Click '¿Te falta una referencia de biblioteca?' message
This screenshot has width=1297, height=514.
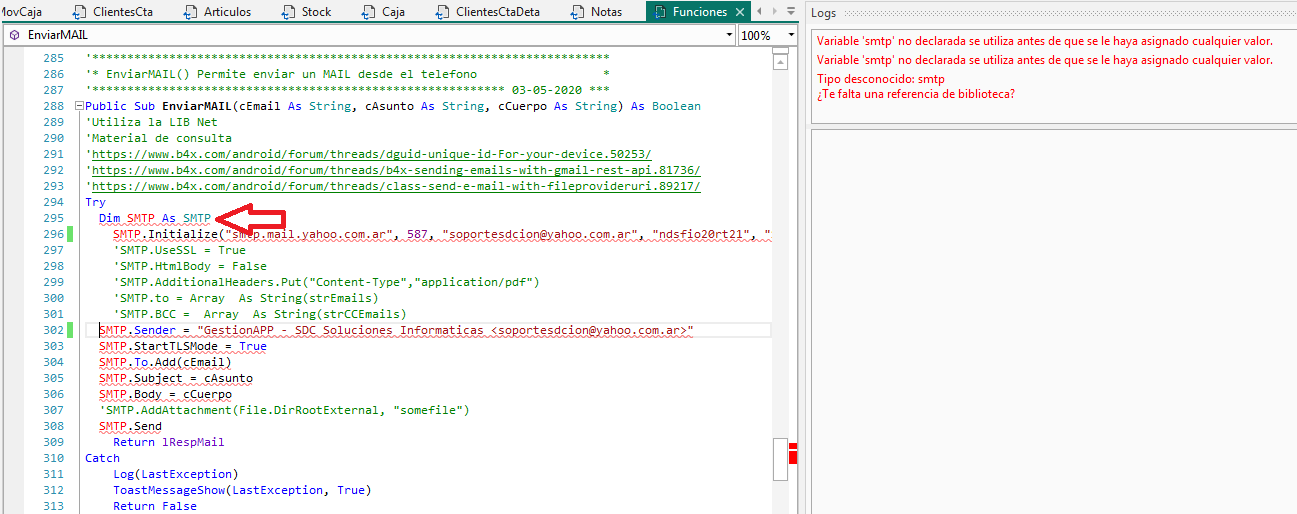tap(916, 94)
